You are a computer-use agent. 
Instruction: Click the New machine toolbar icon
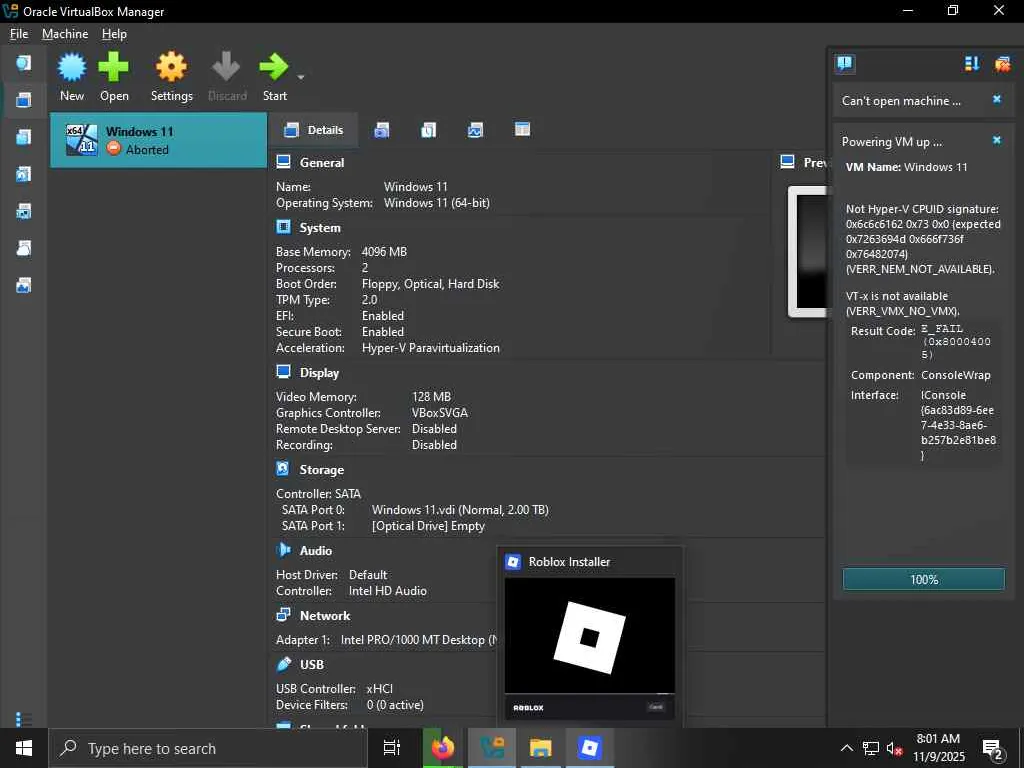coord(72,67)
